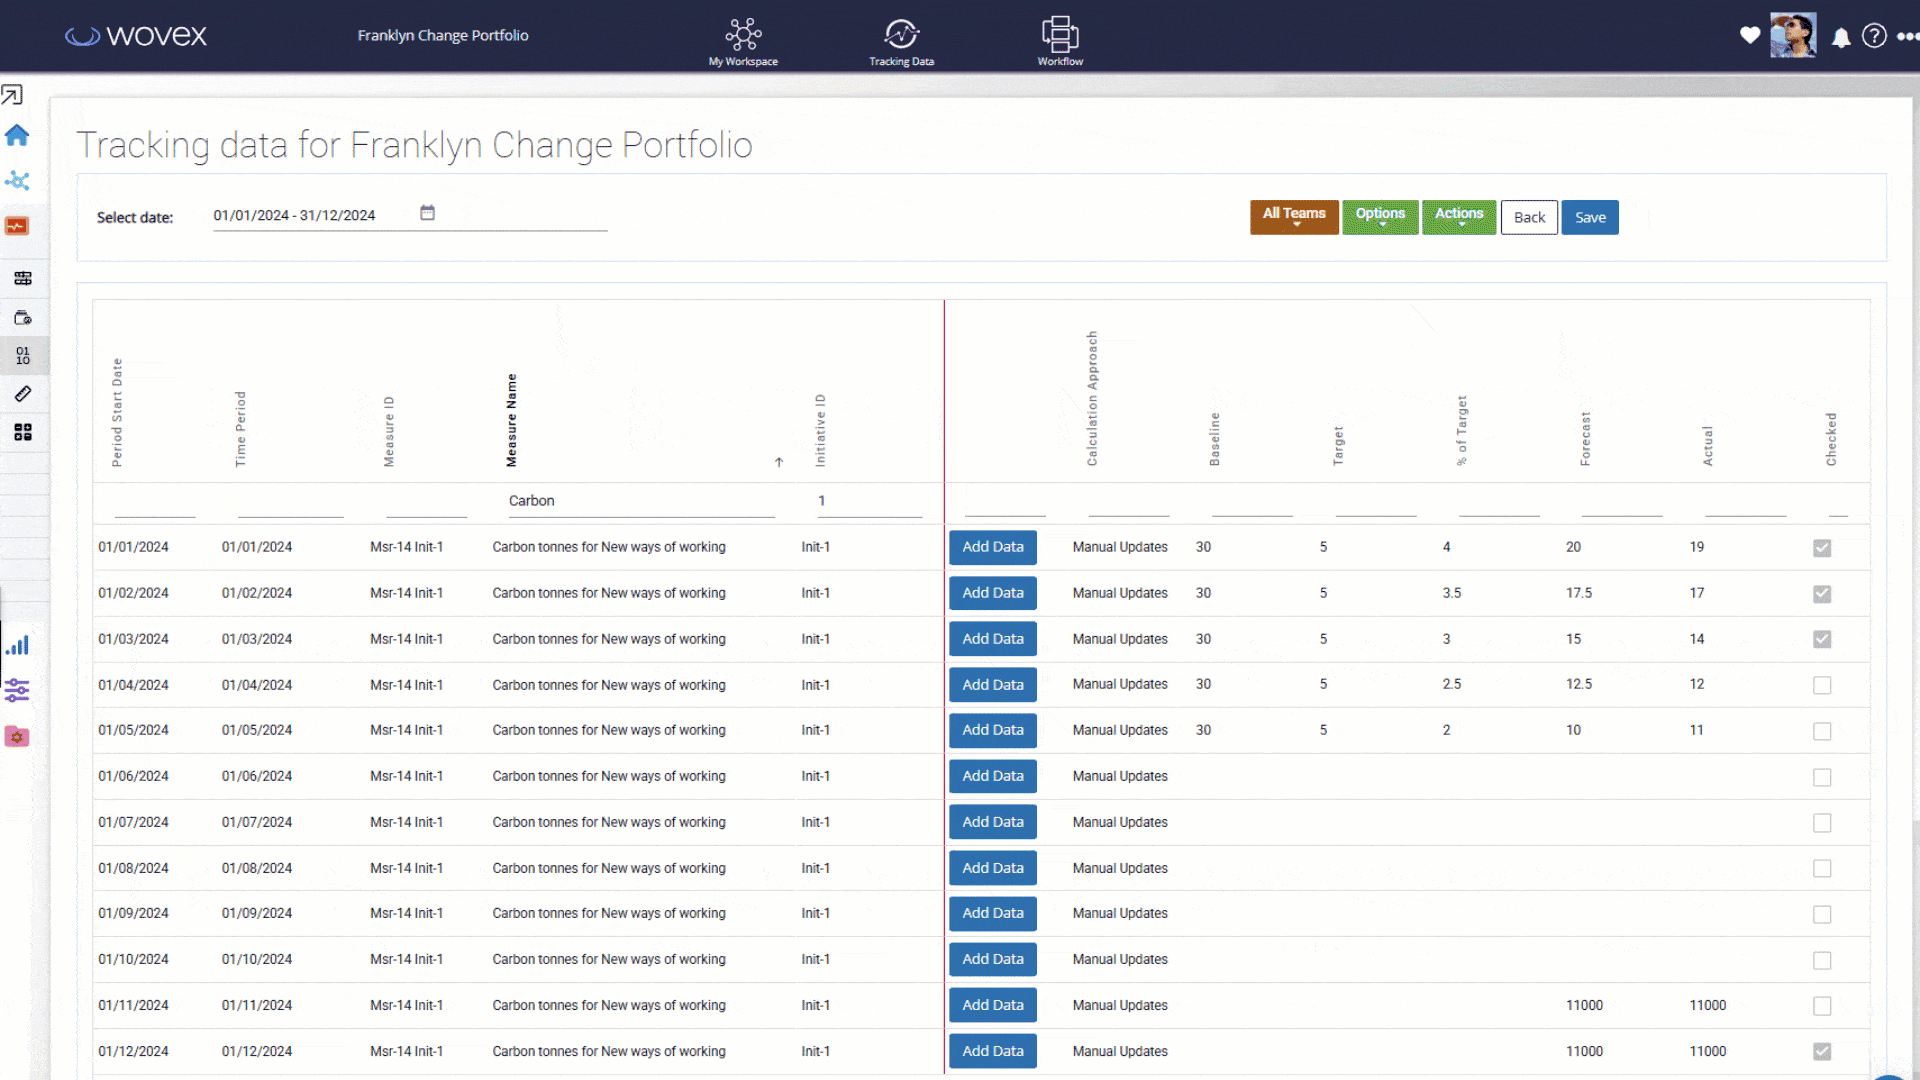Expand the All Teams dropdown
Screen dimensions: 1920x1080
coord(1294,217)
